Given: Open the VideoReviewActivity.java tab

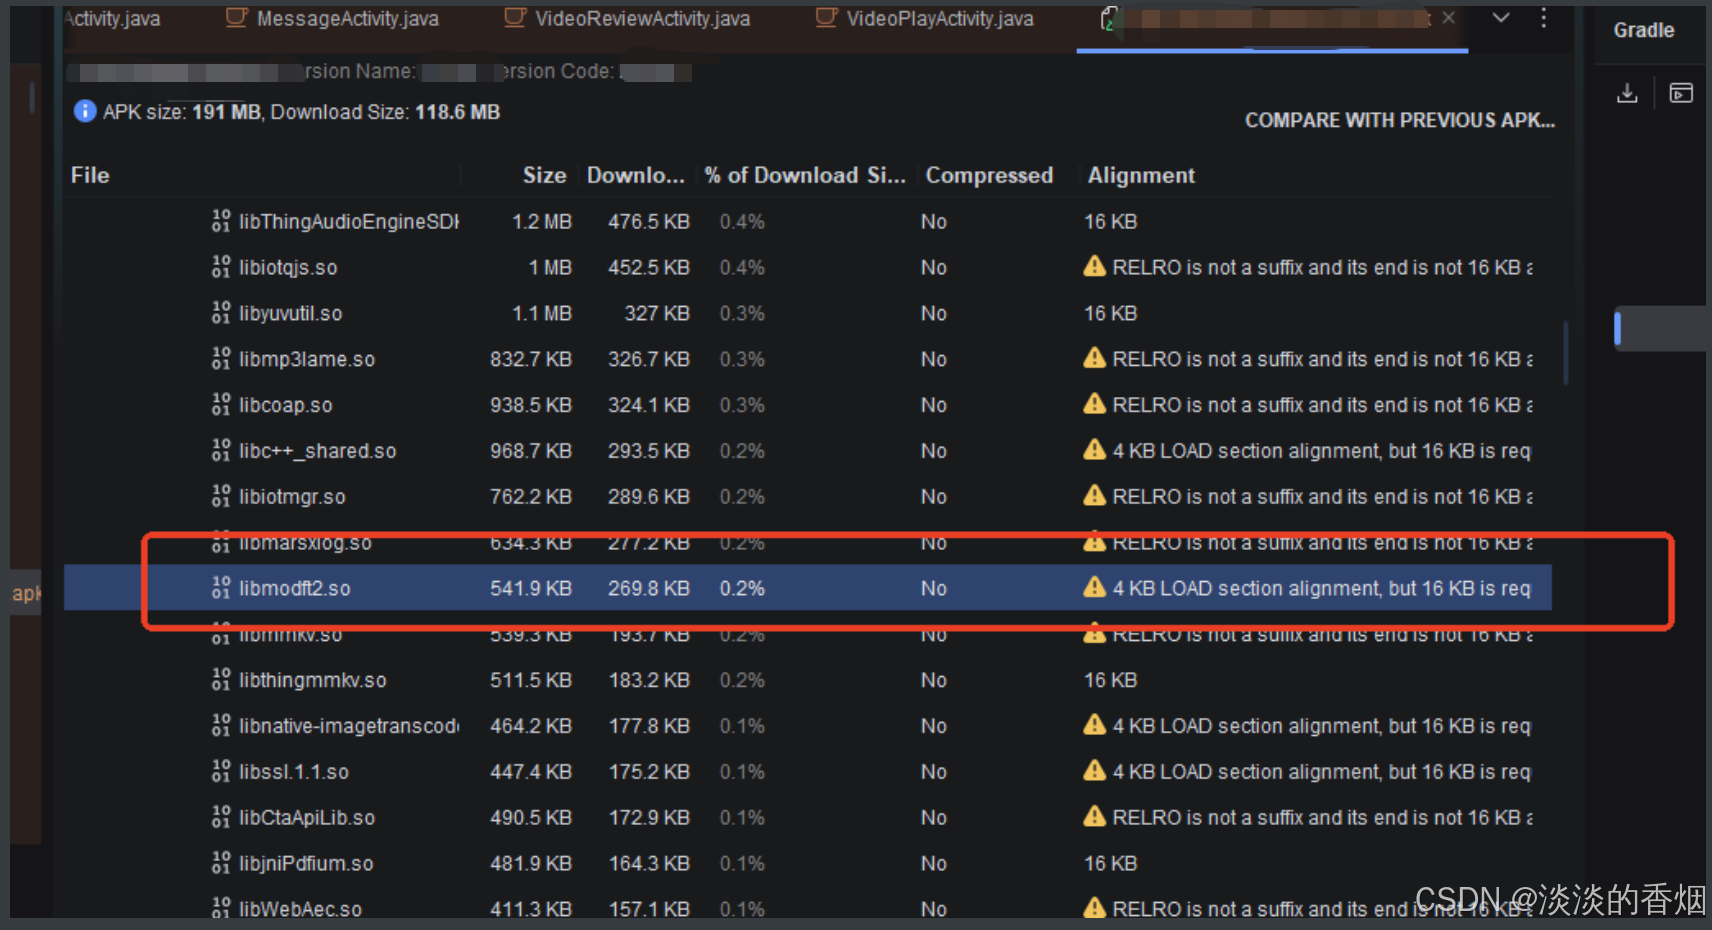Looking at the screenshot, I should click(x=627, y=19).
